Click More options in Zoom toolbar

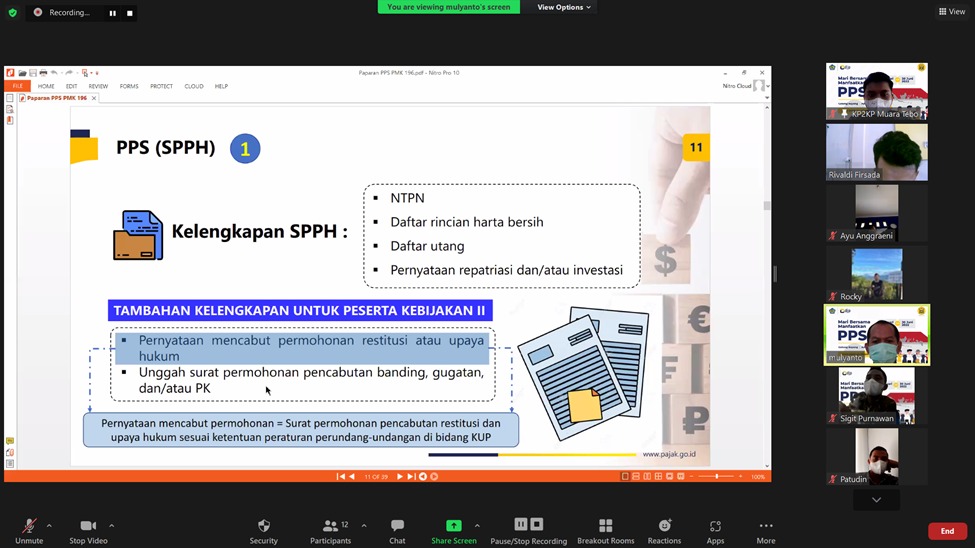[x=766, y=526]
